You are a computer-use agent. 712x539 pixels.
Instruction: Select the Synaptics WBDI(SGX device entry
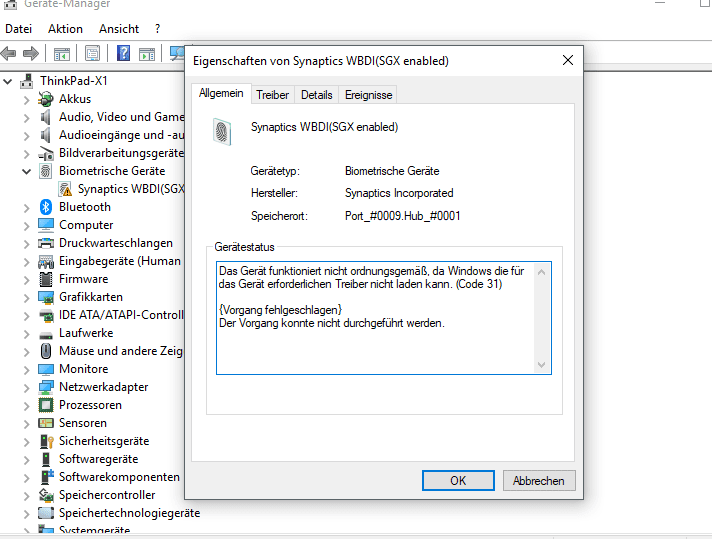[x=131, y=189]
